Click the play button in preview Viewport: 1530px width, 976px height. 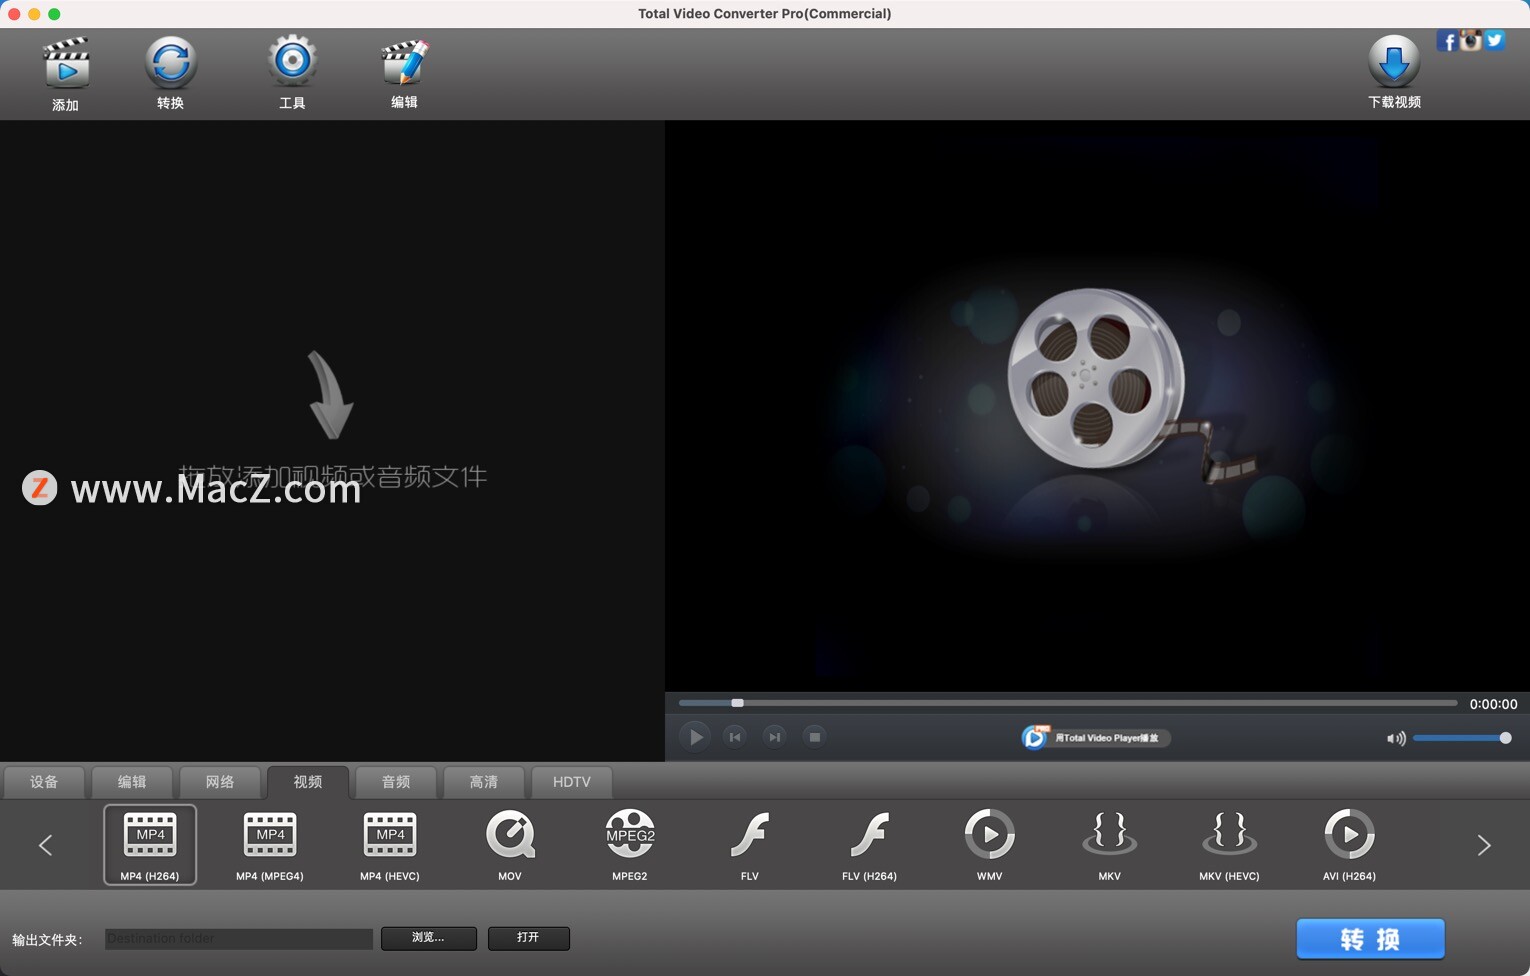click(x=695, y=737)
